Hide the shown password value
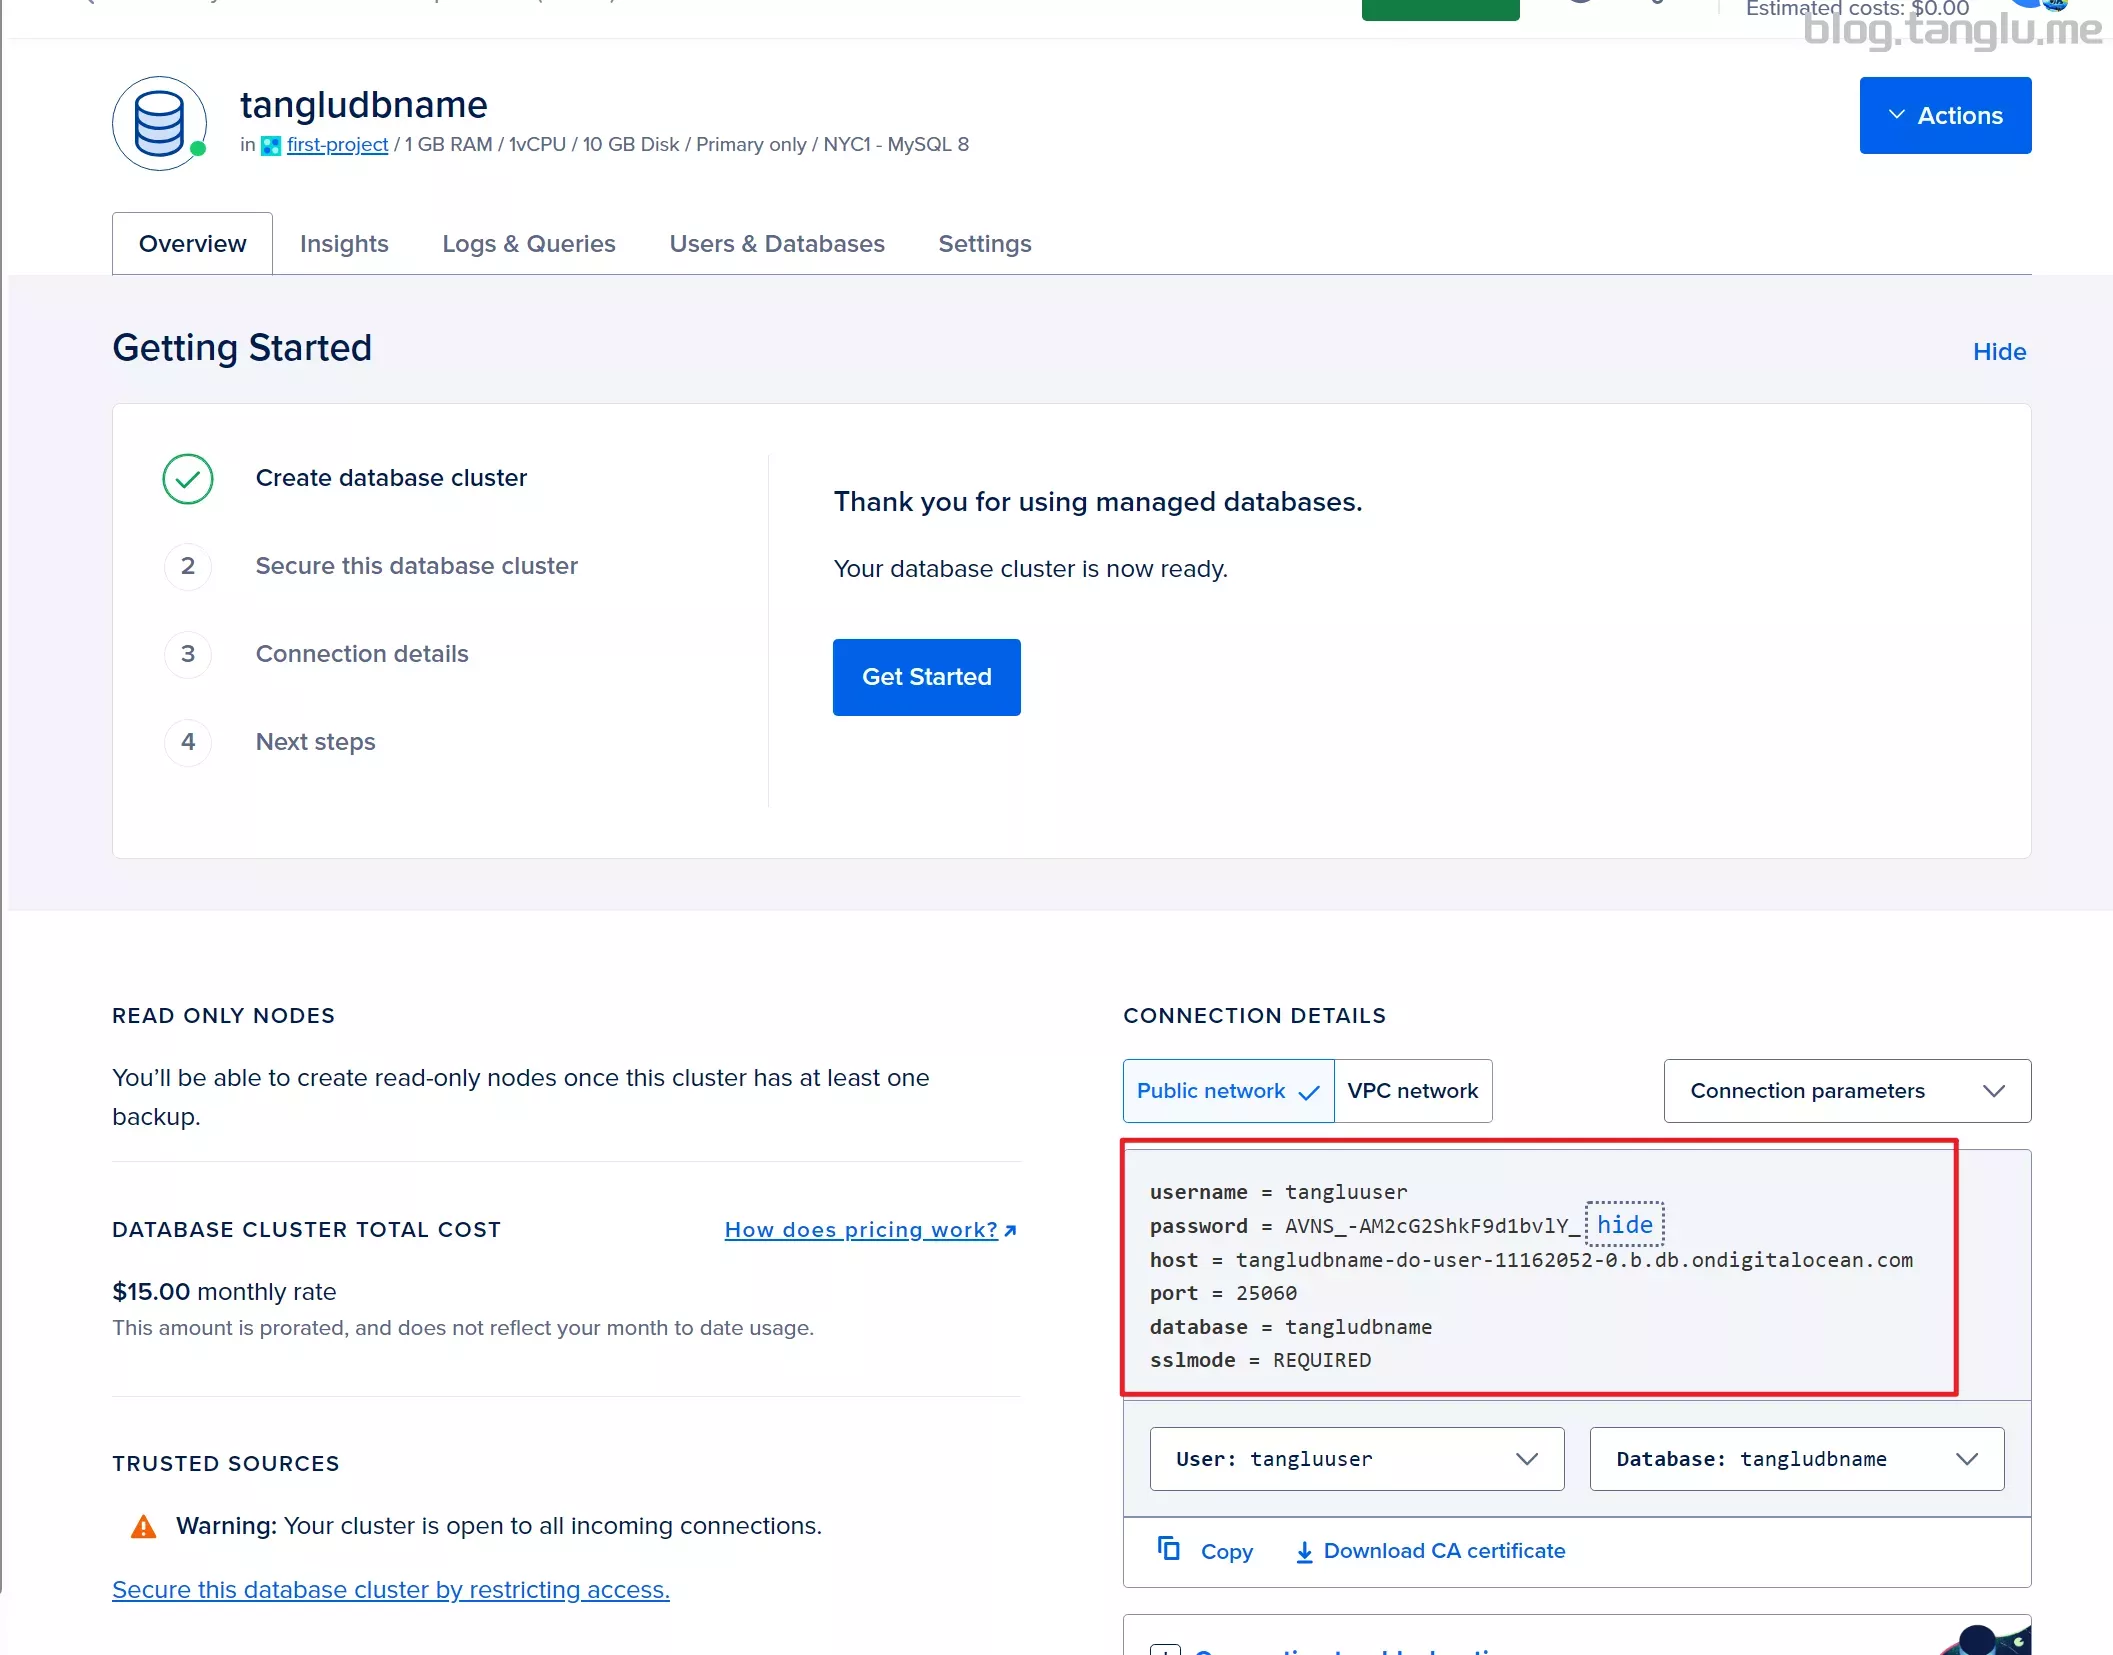 click(x=1624, y=1225)
